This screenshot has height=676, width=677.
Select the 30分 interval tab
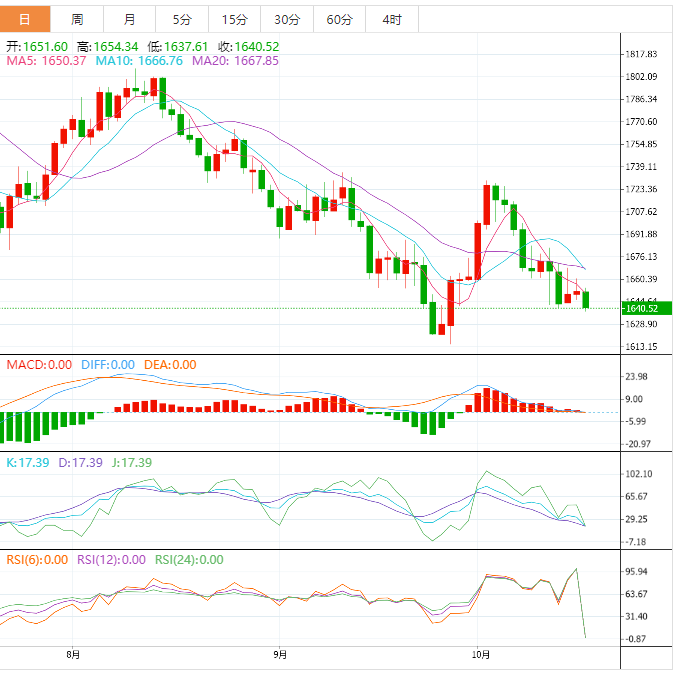click(287, 19)
